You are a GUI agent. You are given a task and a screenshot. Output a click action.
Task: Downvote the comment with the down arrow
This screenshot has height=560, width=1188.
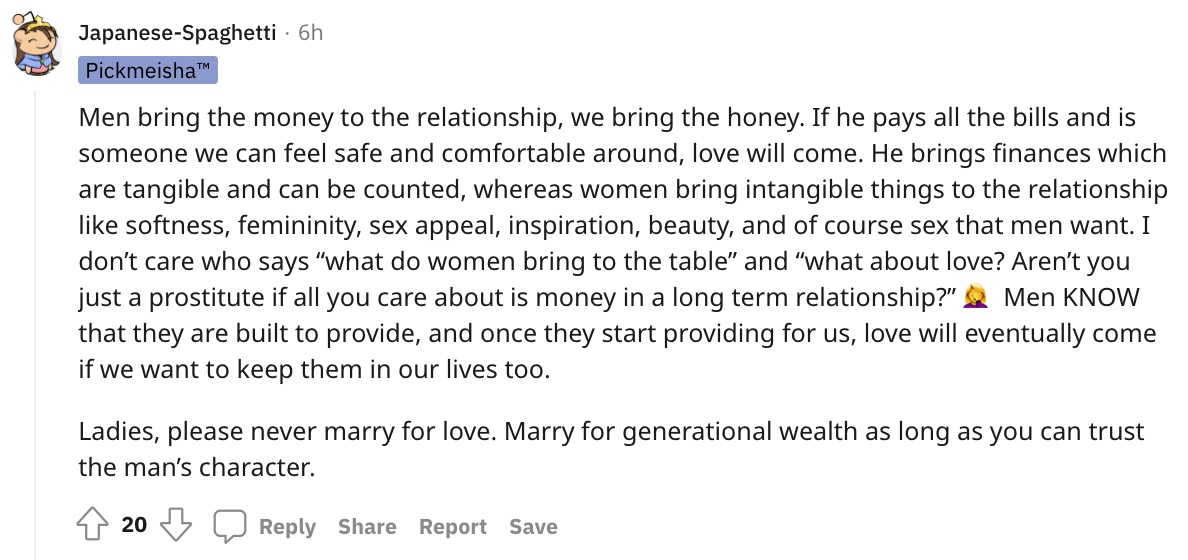coord(176,524)
